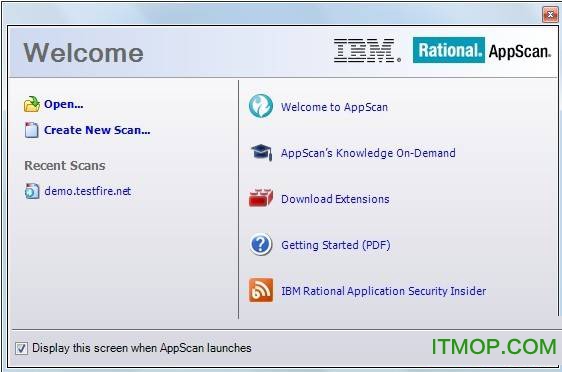The image size is (562, 372).
Task: Open an existing scan via Open... link
Action: tap(63, 104)
